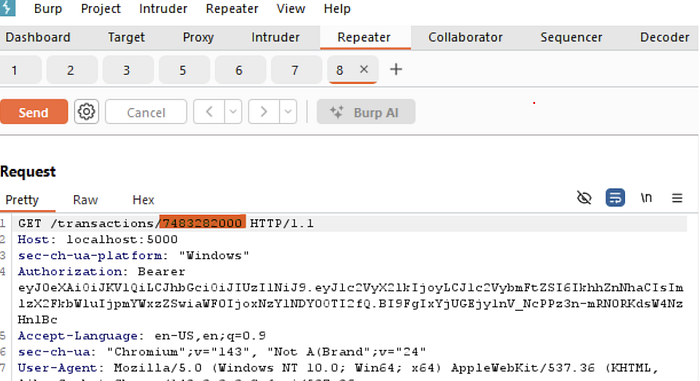The image size is (700, 381).
Task: Switch request view to Hex
Action: [x=143, y=200]
